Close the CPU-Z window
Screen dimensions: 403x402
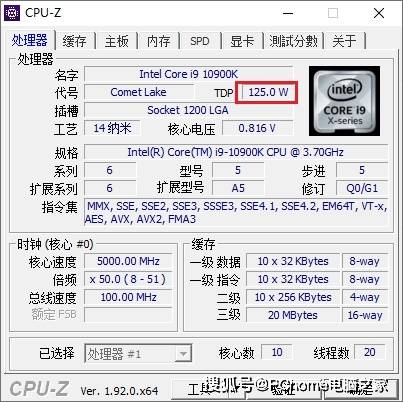point(379,13)
